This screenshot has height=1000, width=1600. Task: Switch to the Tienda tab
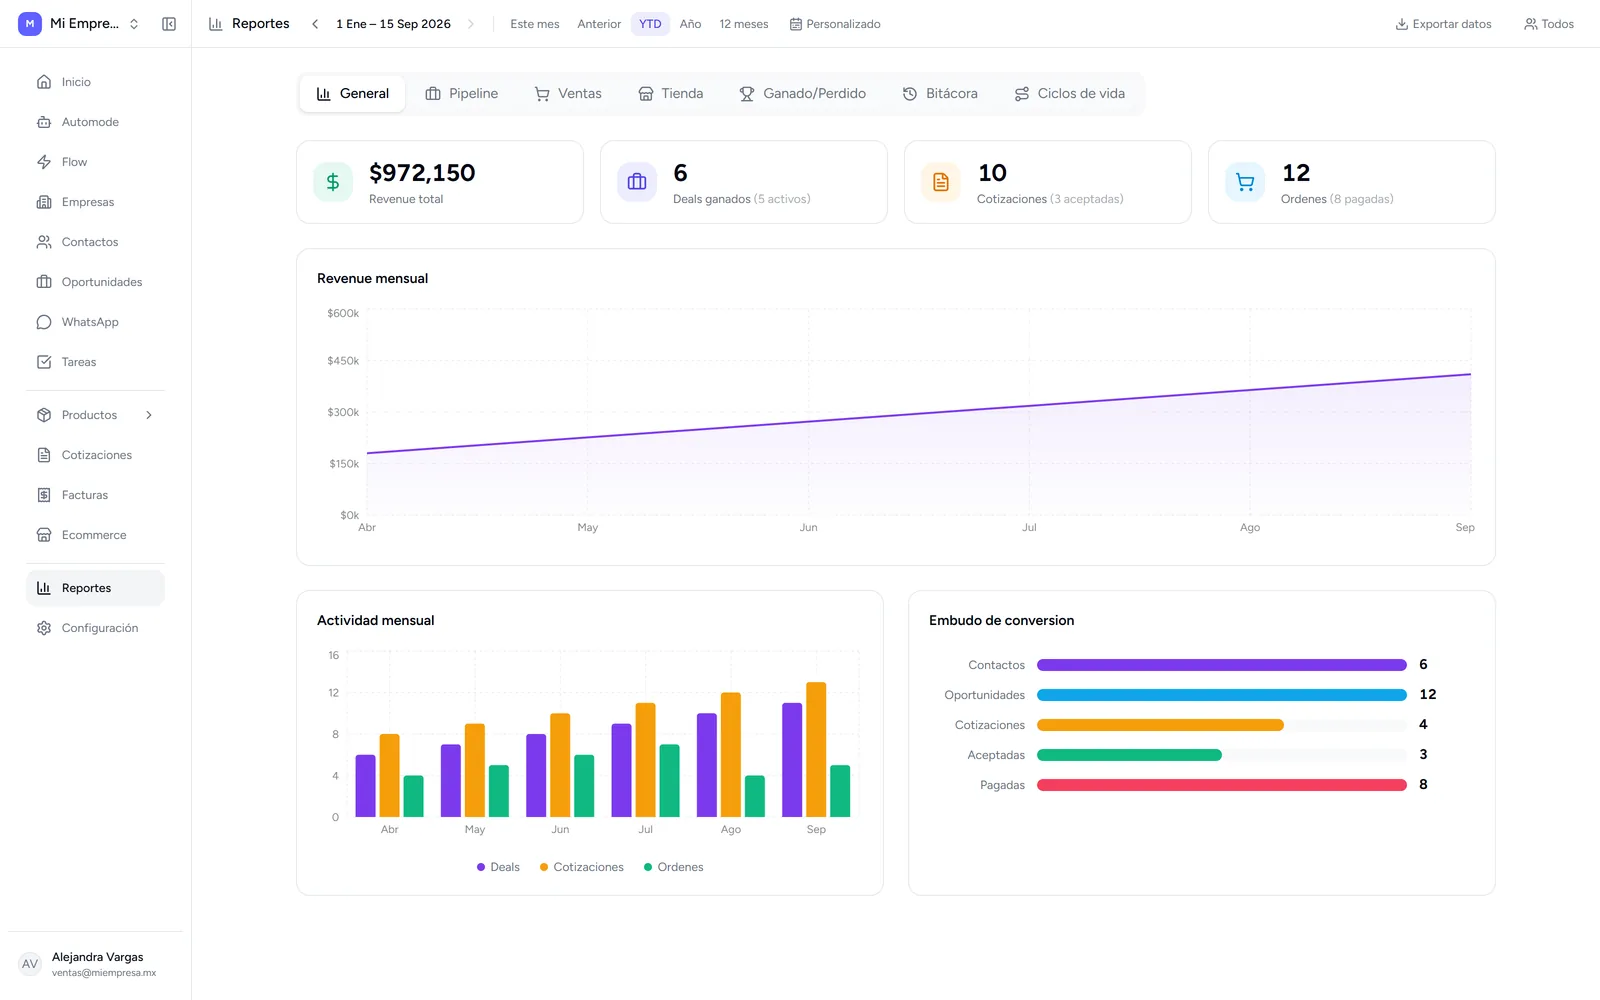click(671, 94)
